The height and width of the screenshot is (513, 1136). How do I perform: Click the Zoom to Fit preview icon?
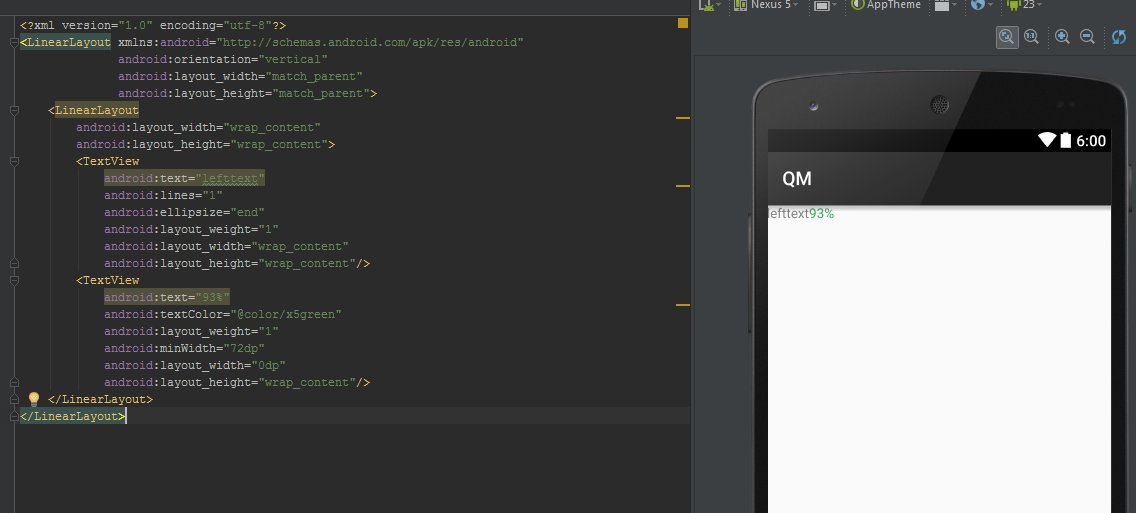click(1007, 37)
